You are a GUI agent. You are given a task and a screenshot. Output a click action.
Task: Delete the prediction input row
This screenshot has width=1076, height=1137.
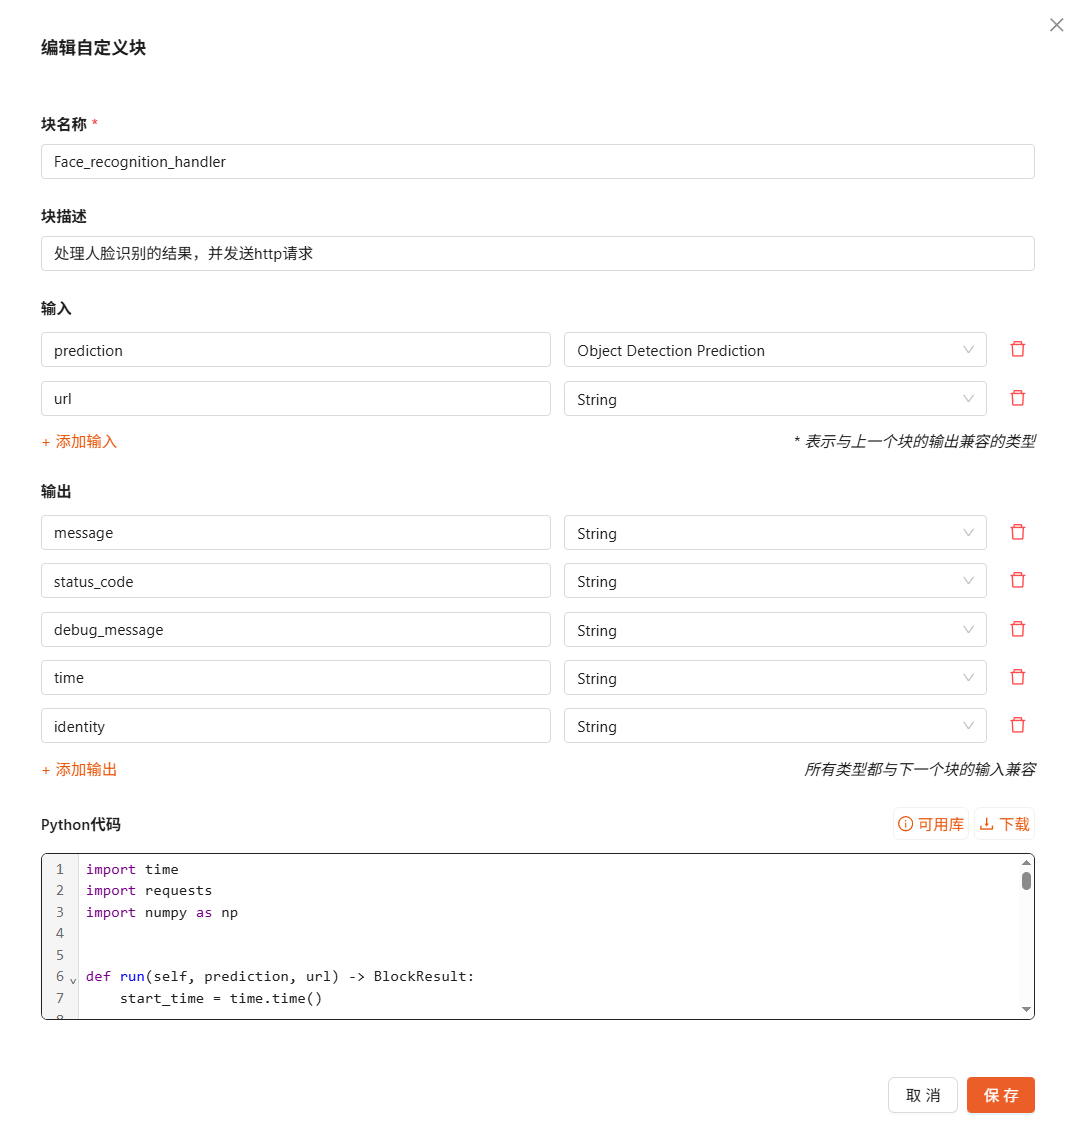coord(1017,349)
